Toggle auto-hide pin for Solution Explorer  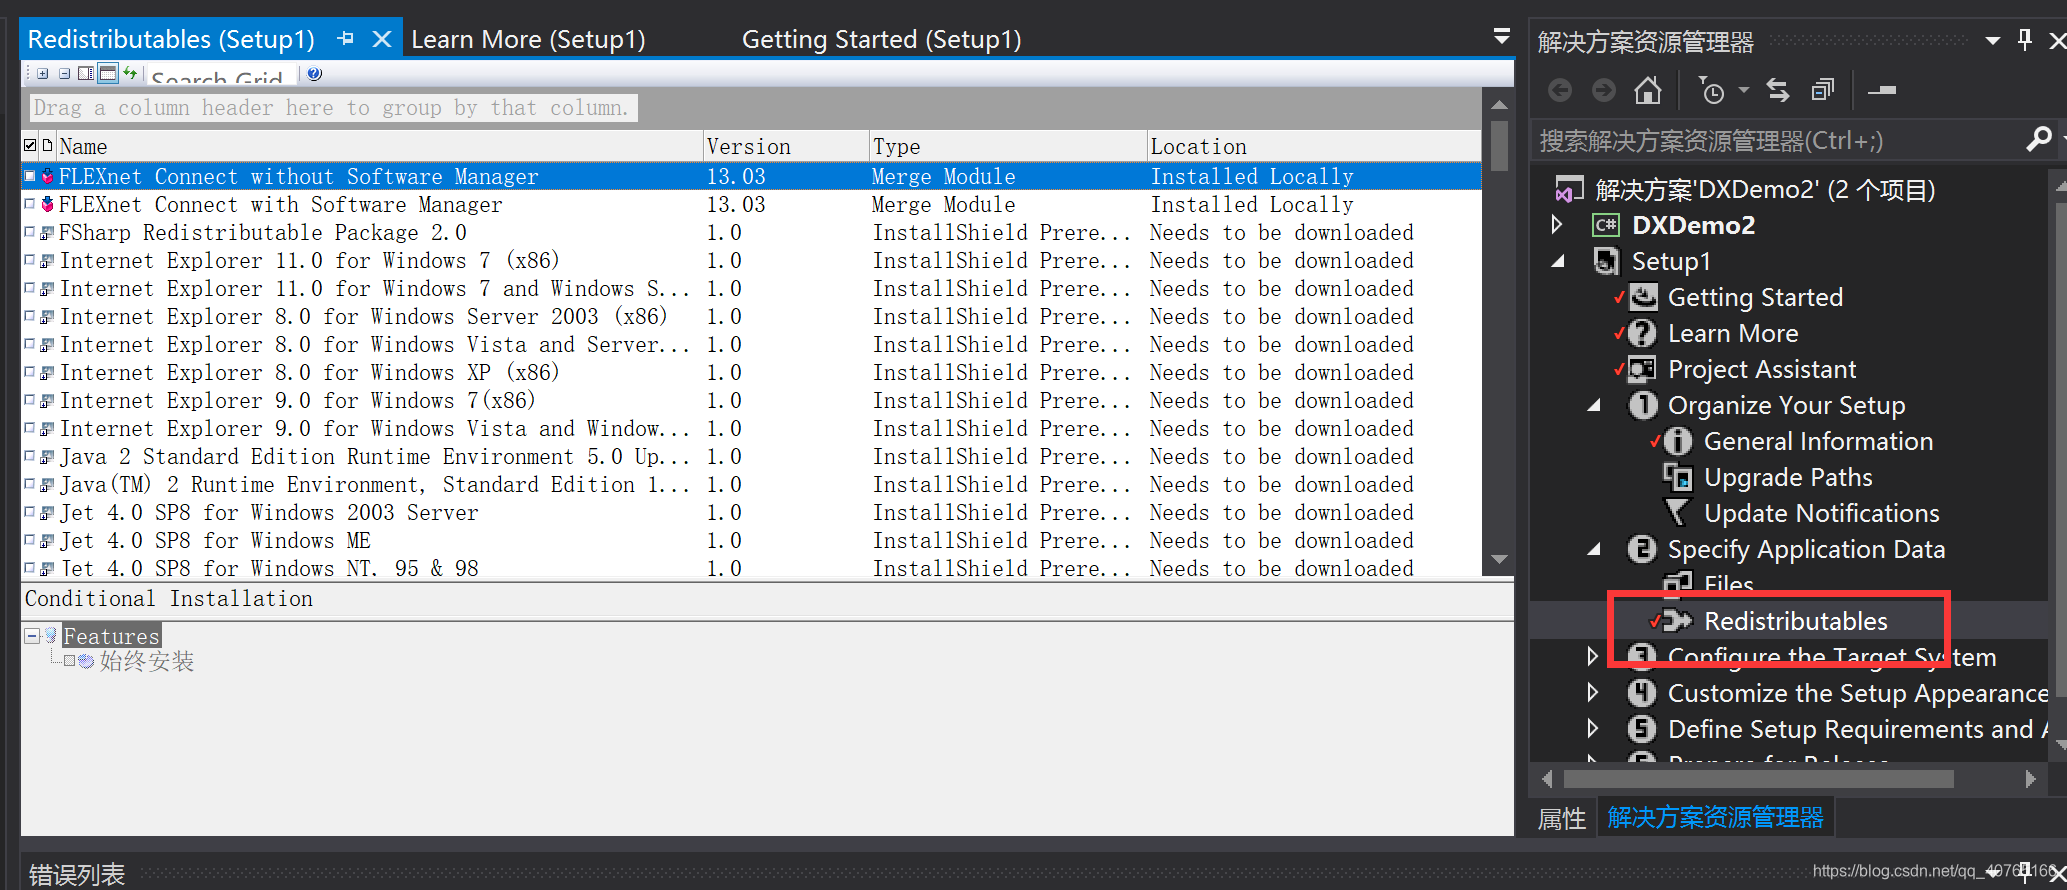(x=2025, y=40)
